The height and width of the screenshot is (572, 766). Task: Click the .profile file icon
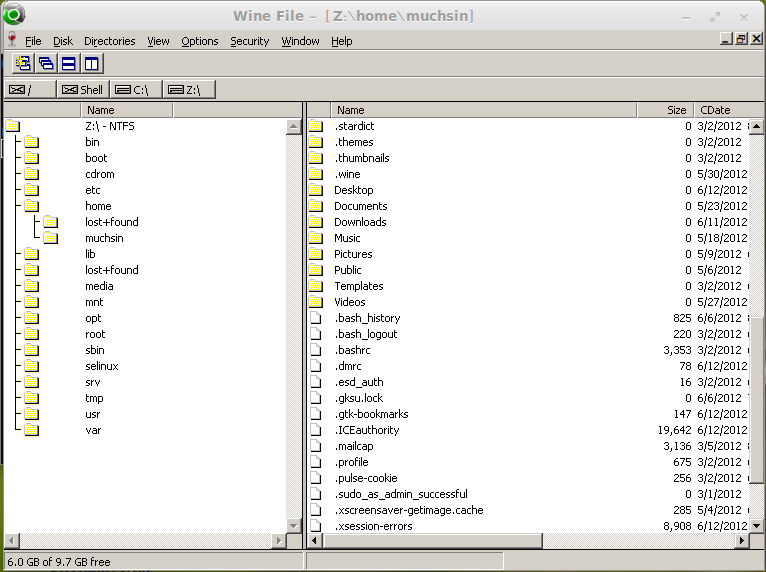[x=316, y=462]
